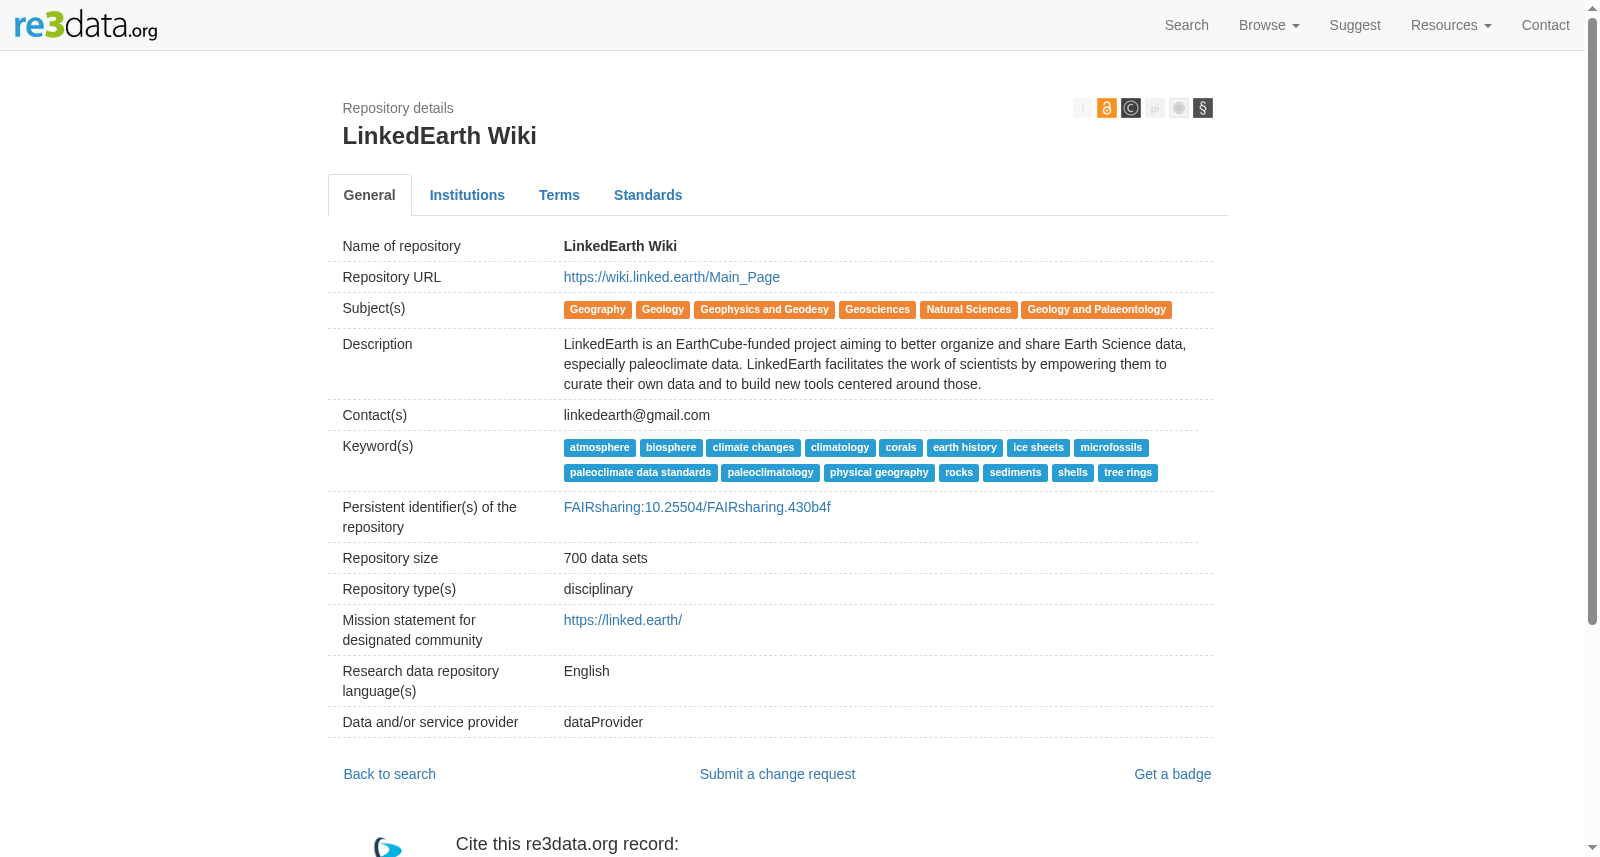Go to Search in the navbar
The height and width of the screenshot is (857, 1600).
tap(1187, 25)
